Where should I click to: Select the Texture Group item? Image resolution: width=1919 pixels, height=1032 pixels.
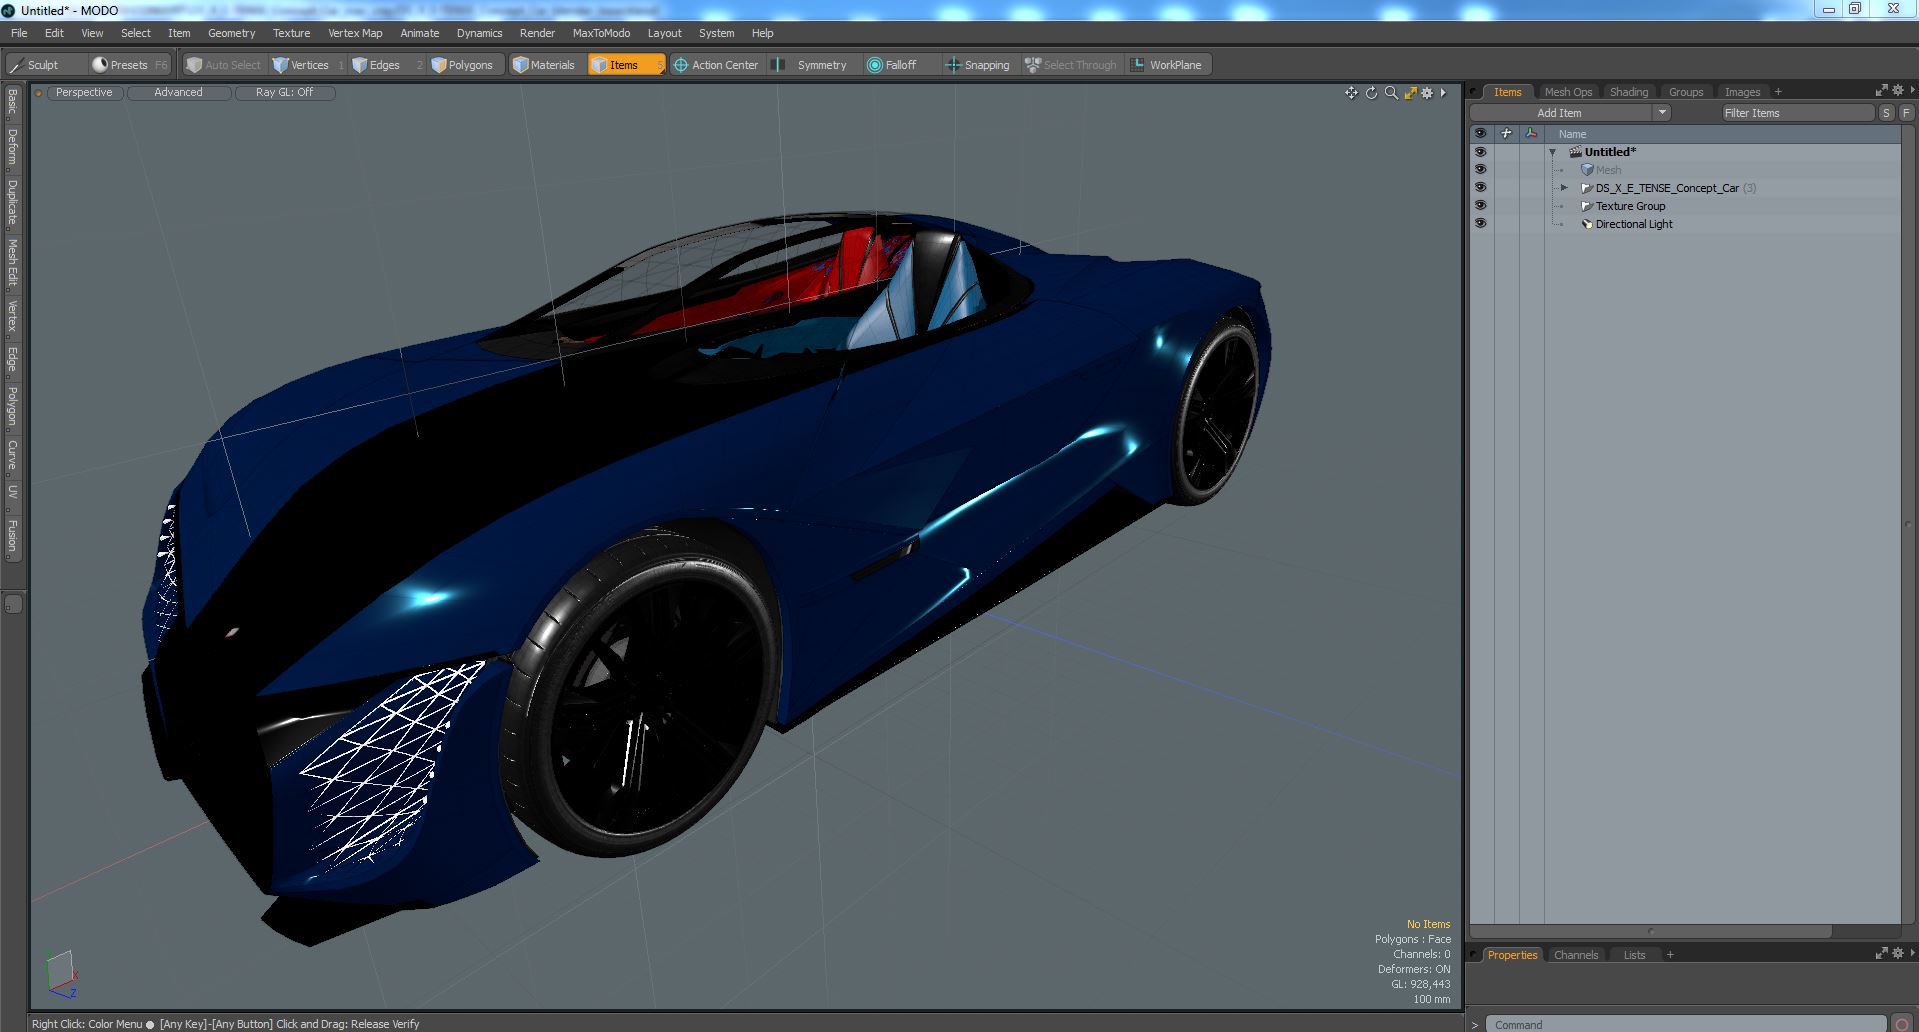pos(1630,206)
